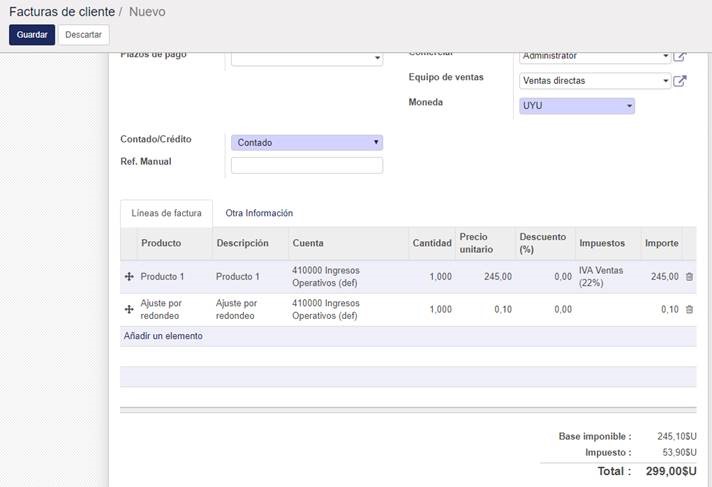The width and height of the screenshot is (712, 487).
Task: Grab the move handle of Producto 1 row
Action: [x=129, y=277]
